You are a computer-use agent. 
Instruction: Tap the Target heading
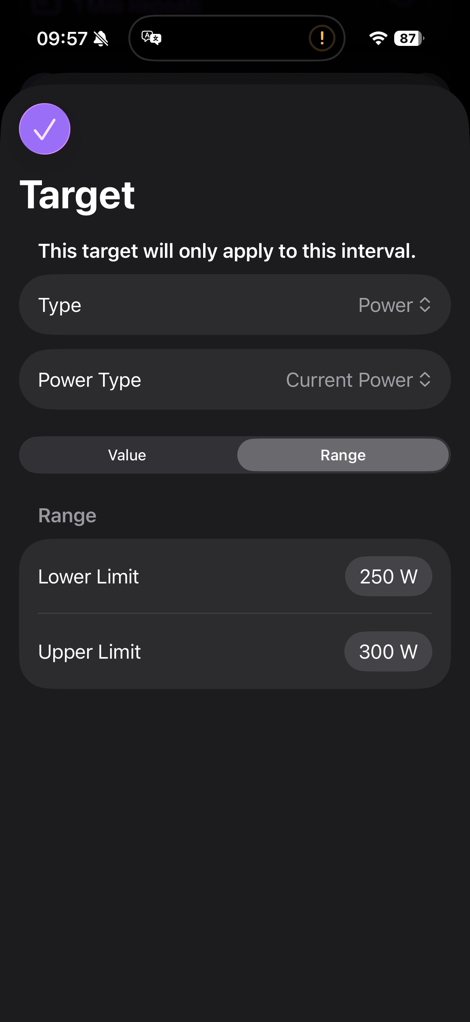coord(78,195)
